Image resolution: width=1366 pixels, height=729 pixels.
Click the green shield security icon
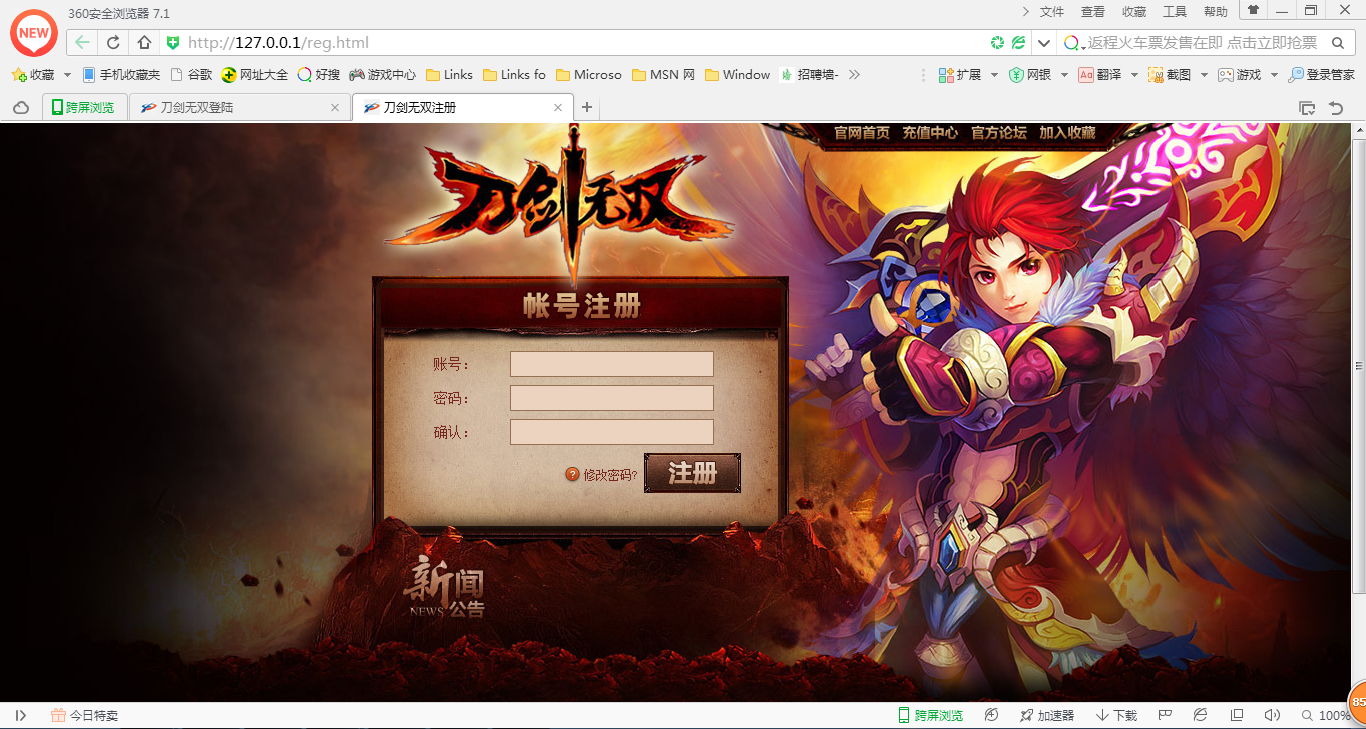pyautogui.click(x=173, y=43)
